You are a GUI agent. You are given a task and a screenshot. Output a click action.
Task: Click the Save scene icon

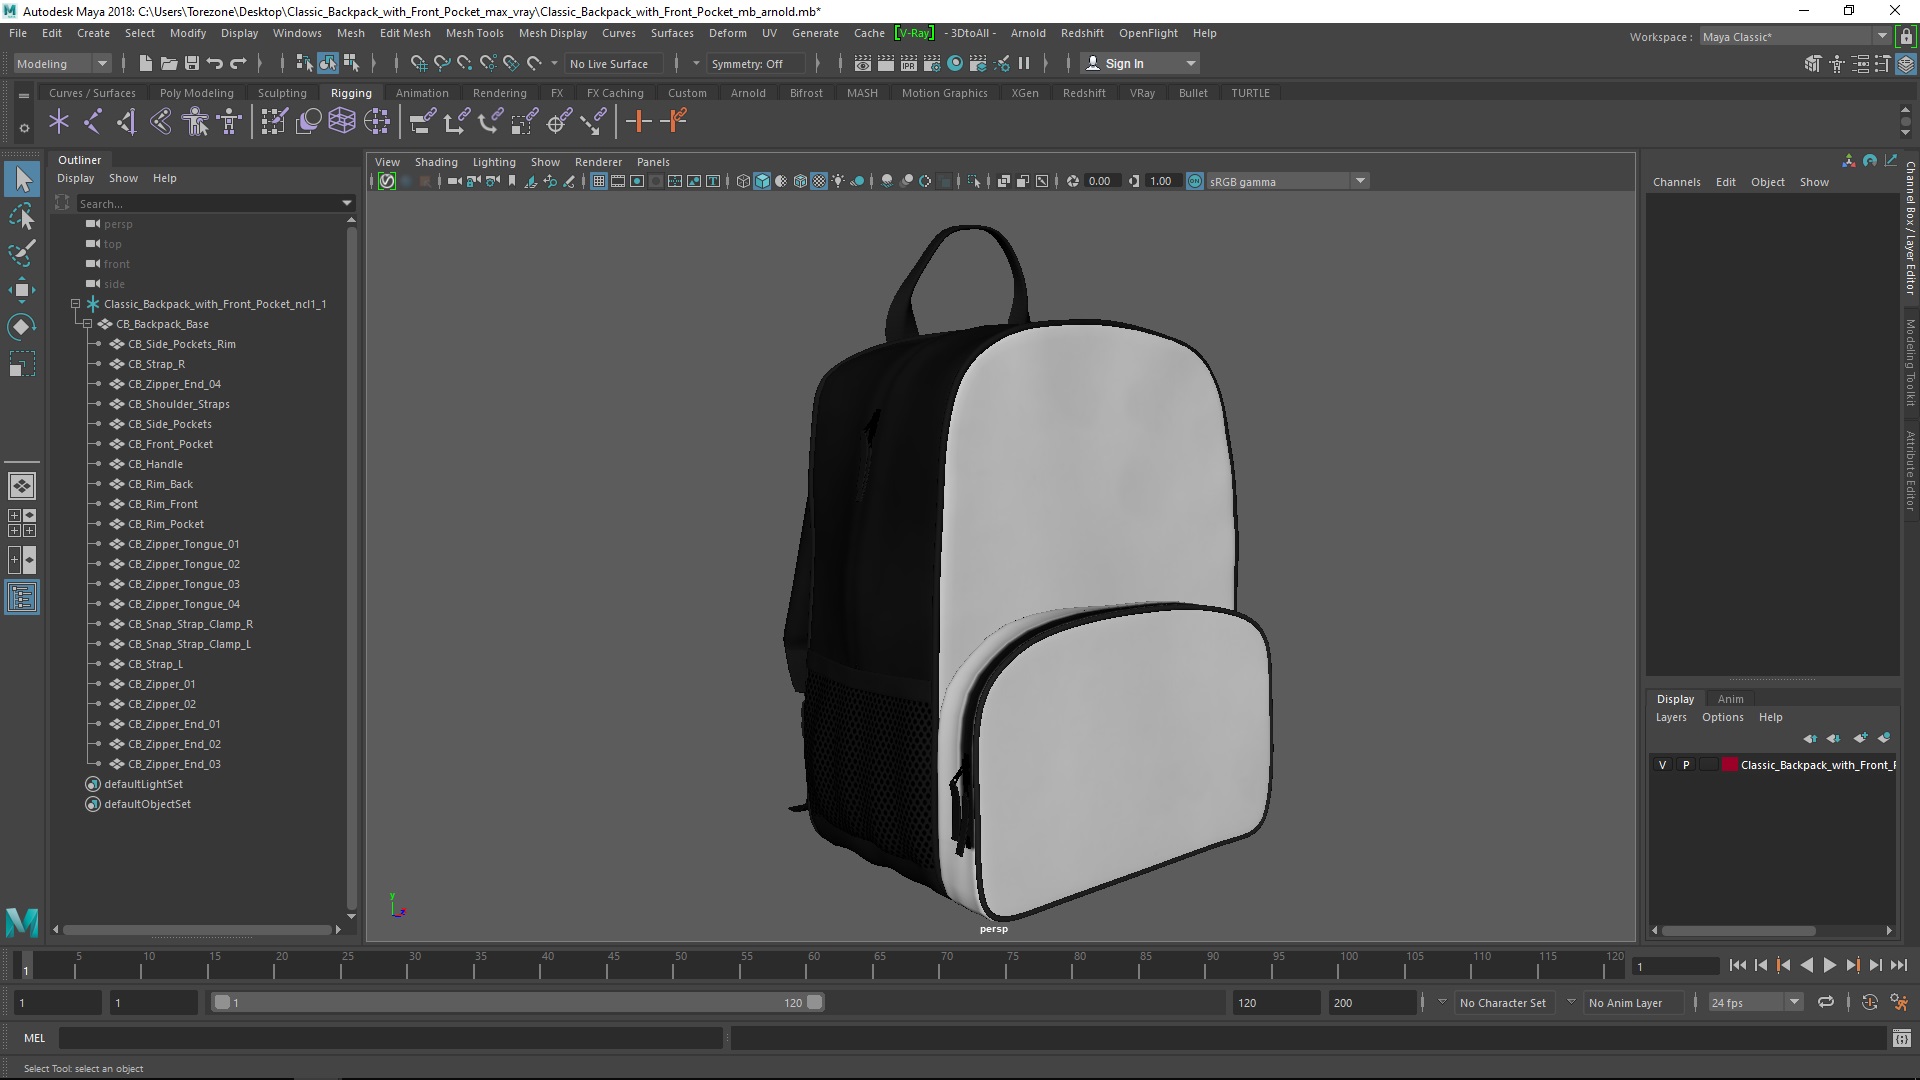pos(192,63)
